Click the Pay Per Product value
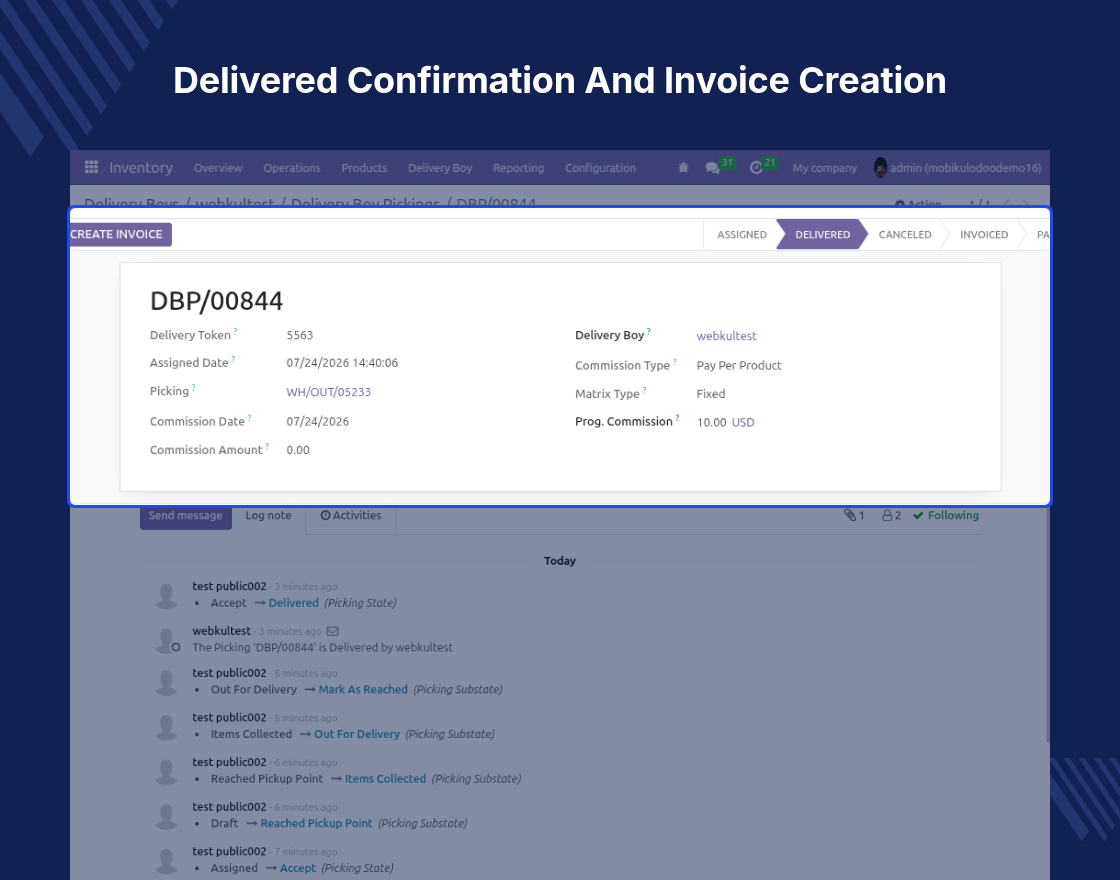Viewport: 1120px width, 880px height. tap(739, 365)
